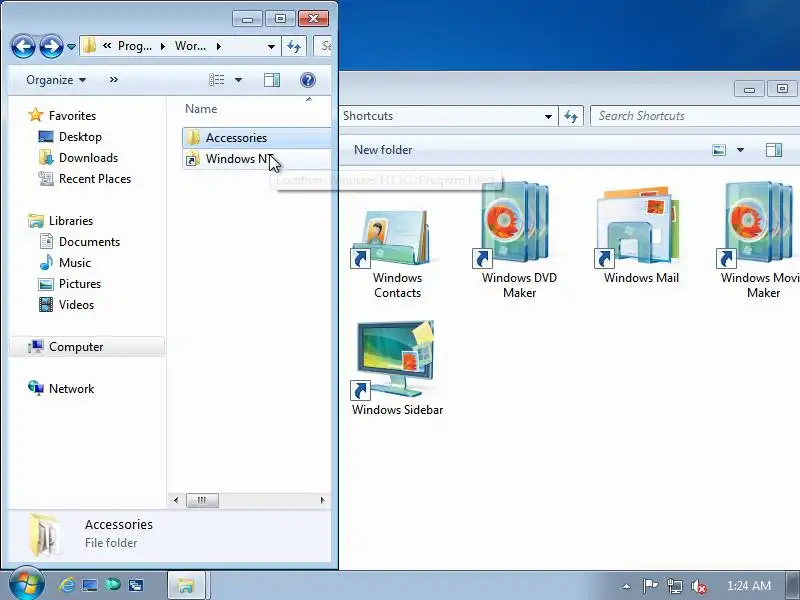This screenshot has width=800, height=600.
Task: Click the scroll left arrow in file list
Action: coord(176,500)
